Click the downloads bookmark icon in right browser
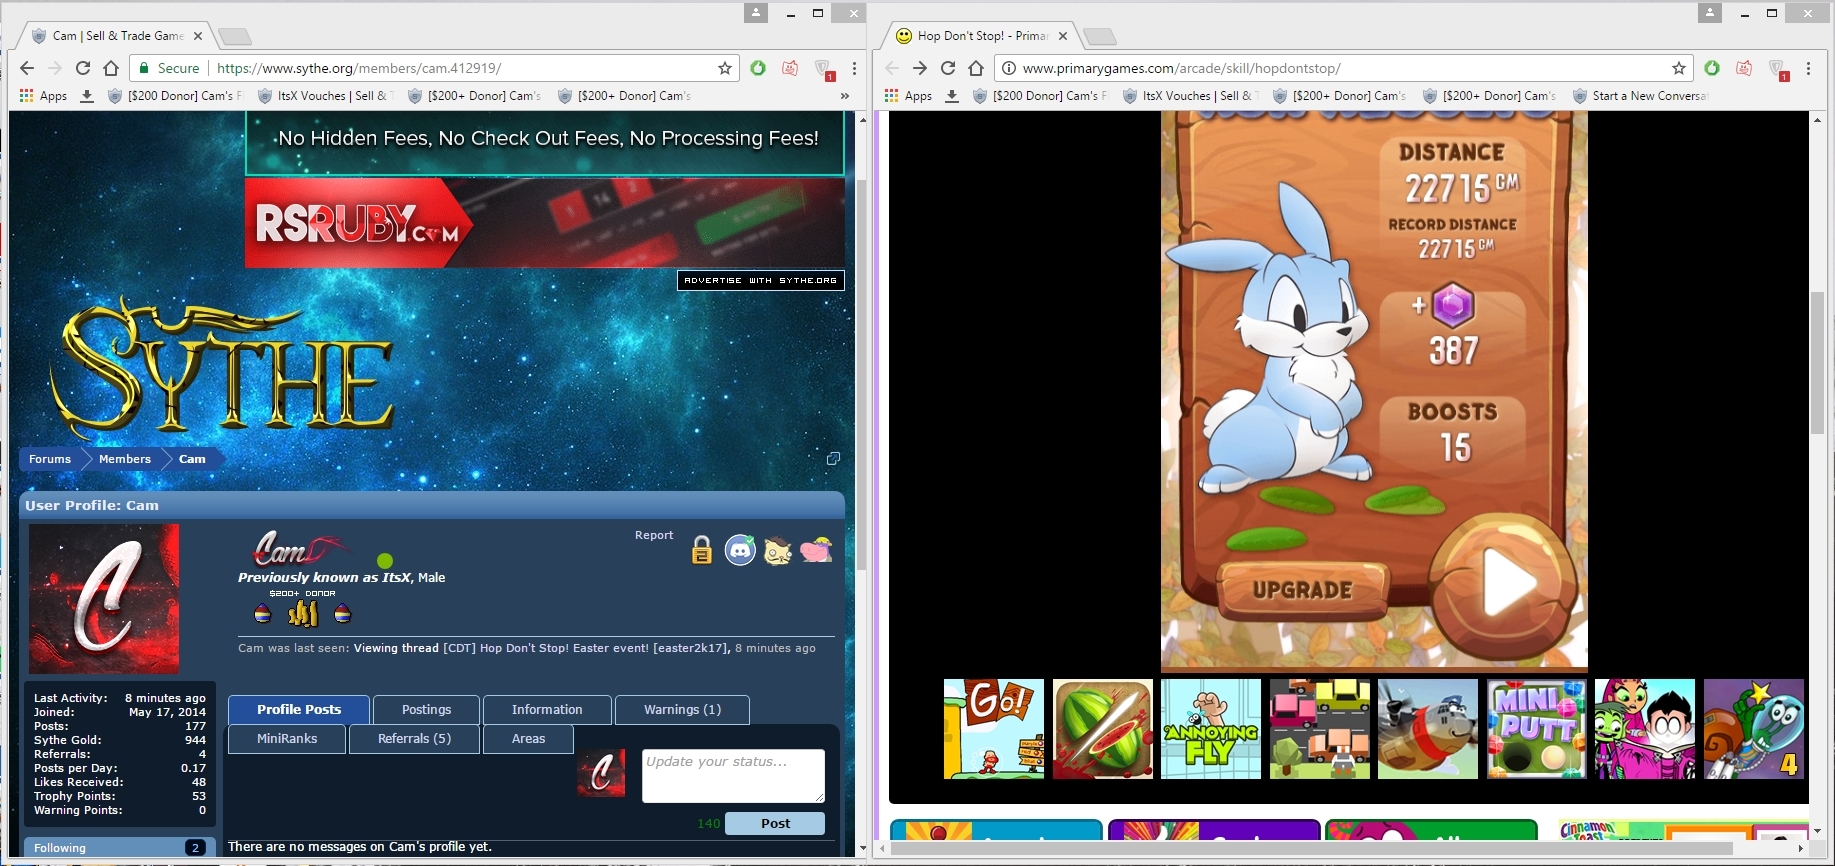The image size is (1835, 866). coord(952,96)
